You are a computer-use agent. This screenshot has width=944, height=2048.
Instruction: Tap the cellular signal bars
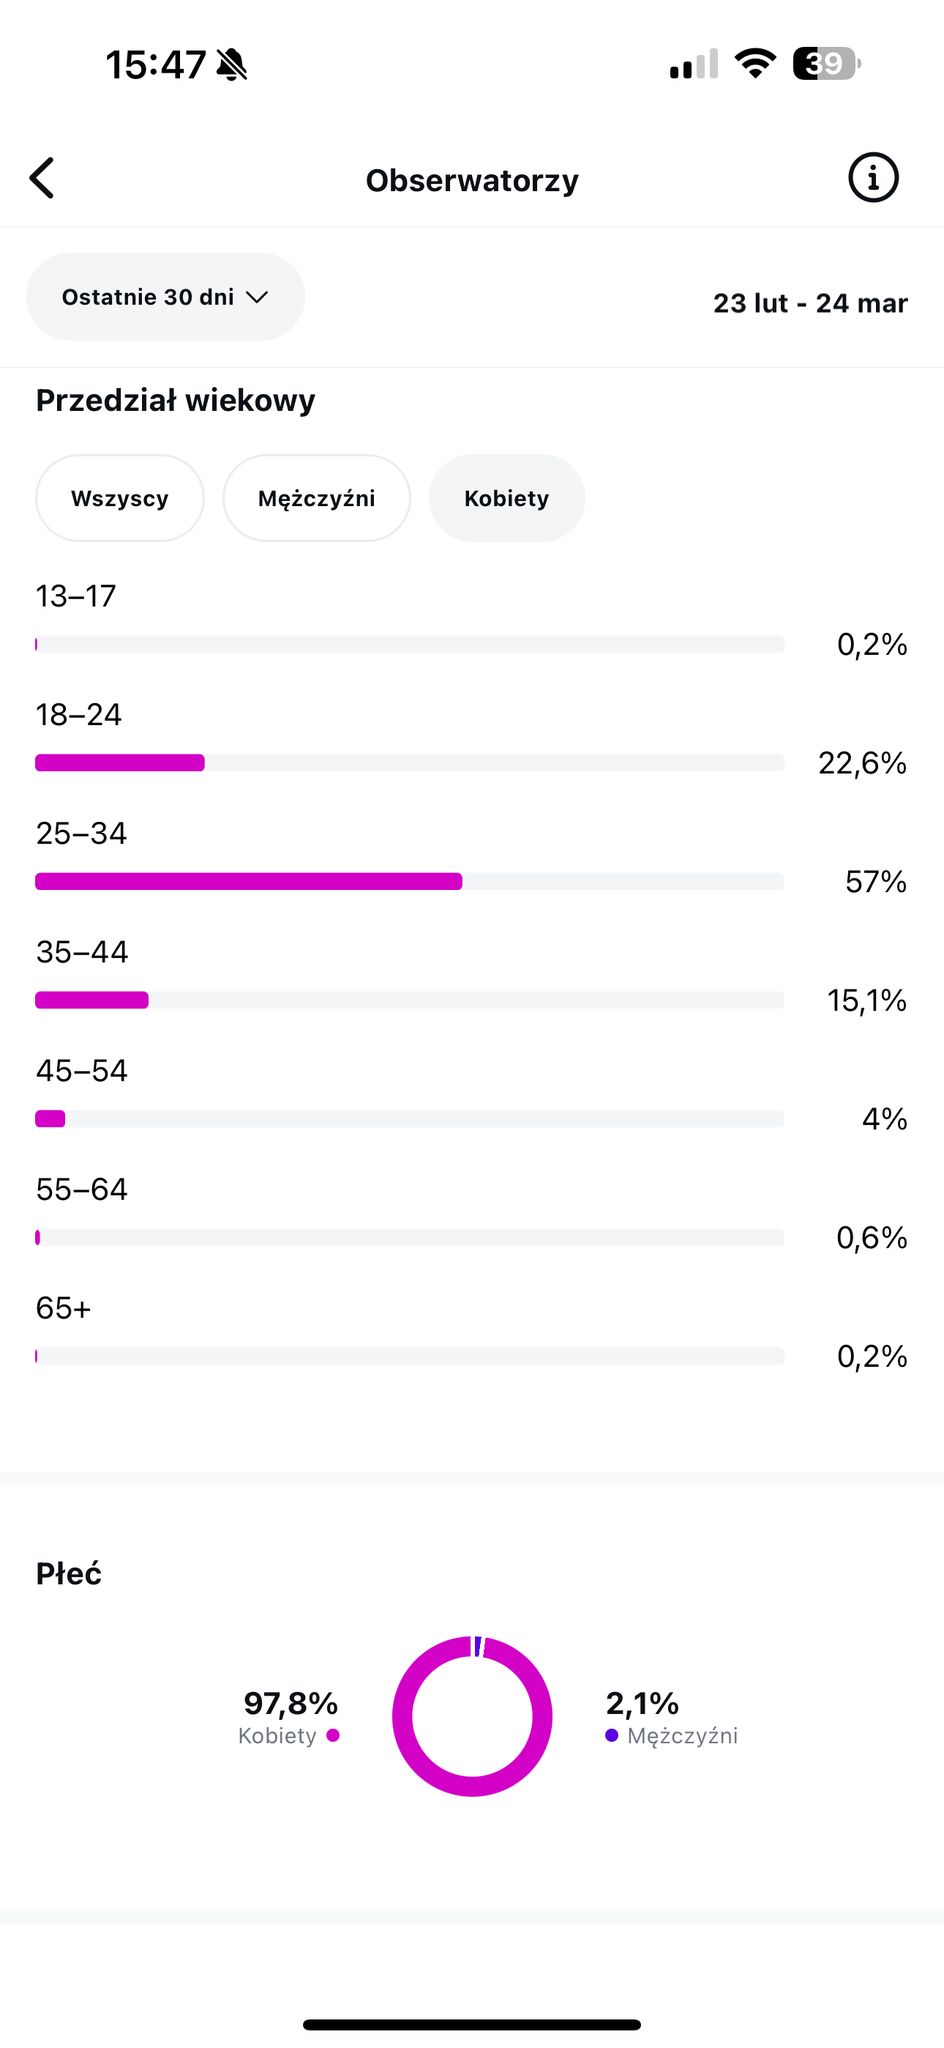click(x=694, y=64)
